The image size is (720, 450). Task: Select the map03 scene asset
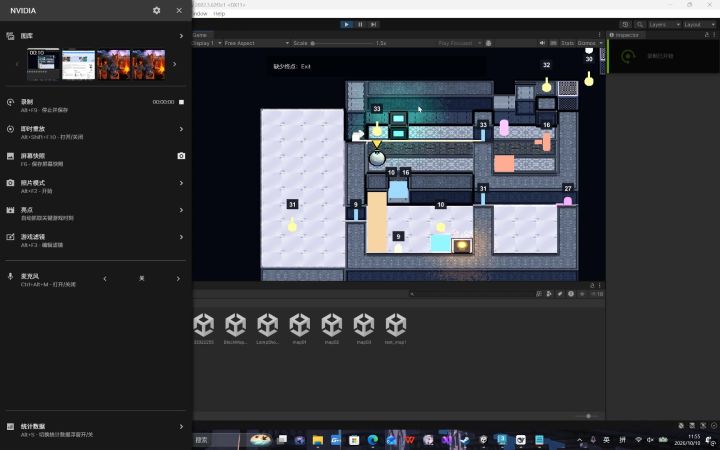364,328
